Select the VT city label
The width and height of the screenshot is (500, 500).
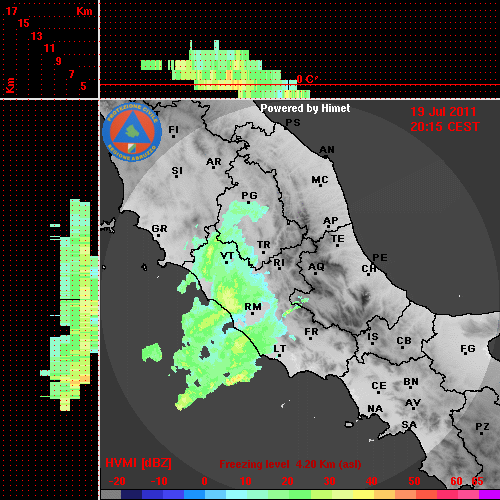point(227,256)
